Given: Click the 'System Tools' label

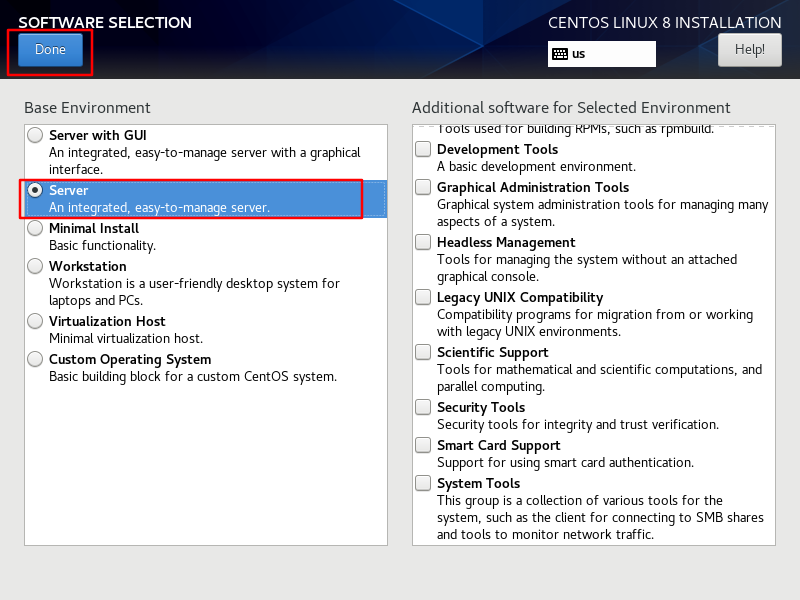Looking at the screenshot, I should click(479, 483).
